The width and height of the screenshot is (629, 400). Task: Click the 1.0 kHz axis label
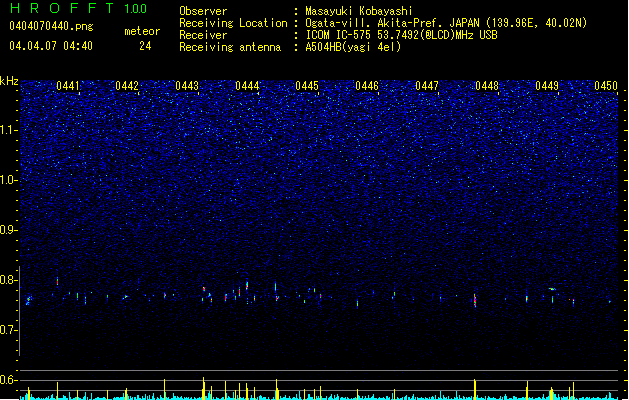[x=8, y=180]
